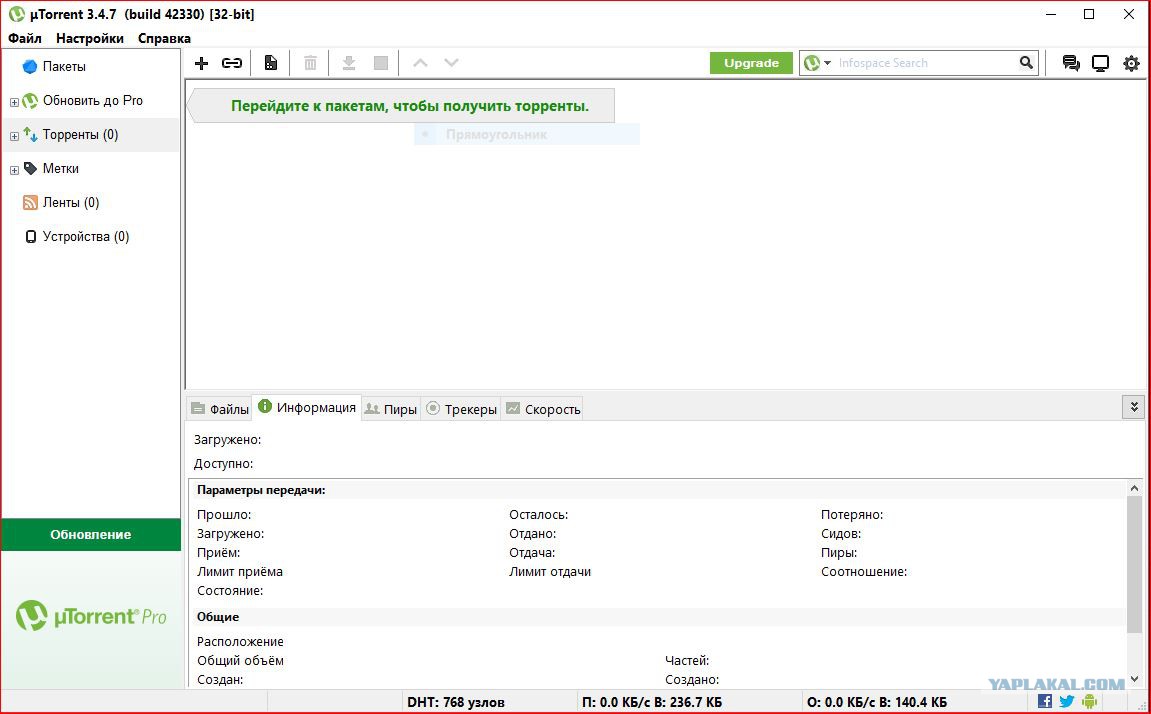The height and width of the screenshot is (714, 1151).
Task: Switch to the Трекеры tab
Action: 461,409
